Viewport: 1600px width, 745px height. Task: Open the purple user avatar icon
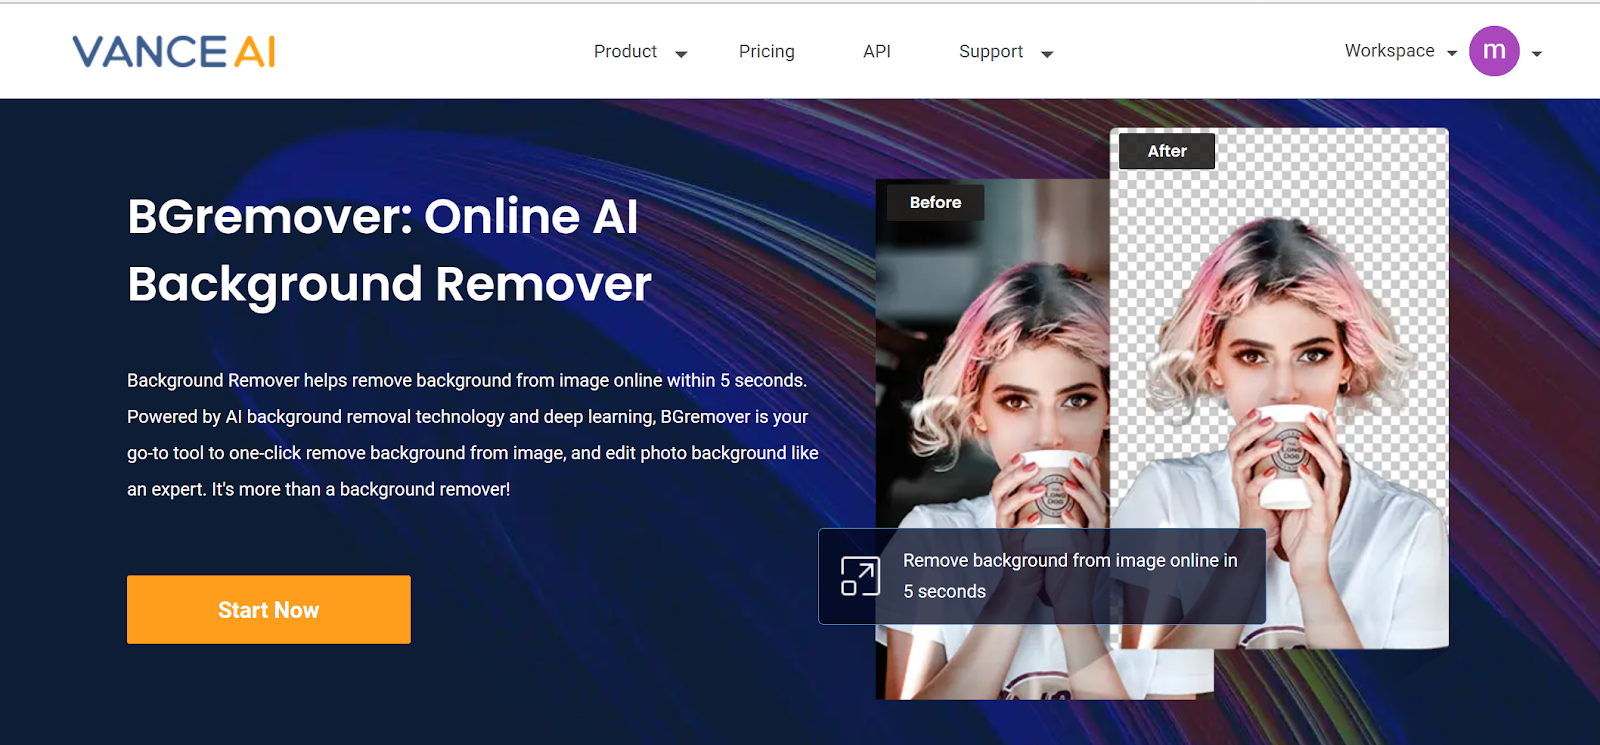(1494, 51)
